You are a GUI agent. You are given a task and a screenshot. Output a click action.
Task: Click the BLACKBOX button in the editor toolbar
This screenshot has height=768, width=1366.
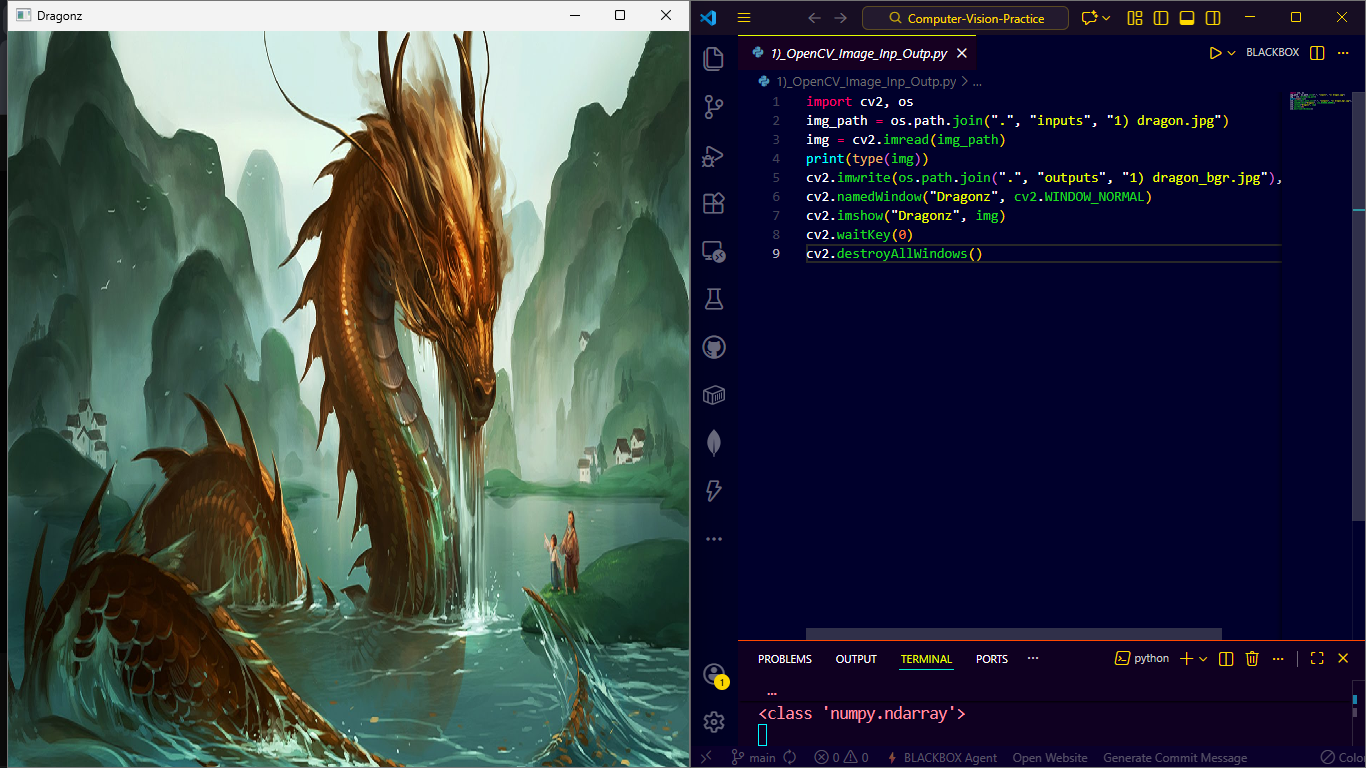[x=1272, y=53]
